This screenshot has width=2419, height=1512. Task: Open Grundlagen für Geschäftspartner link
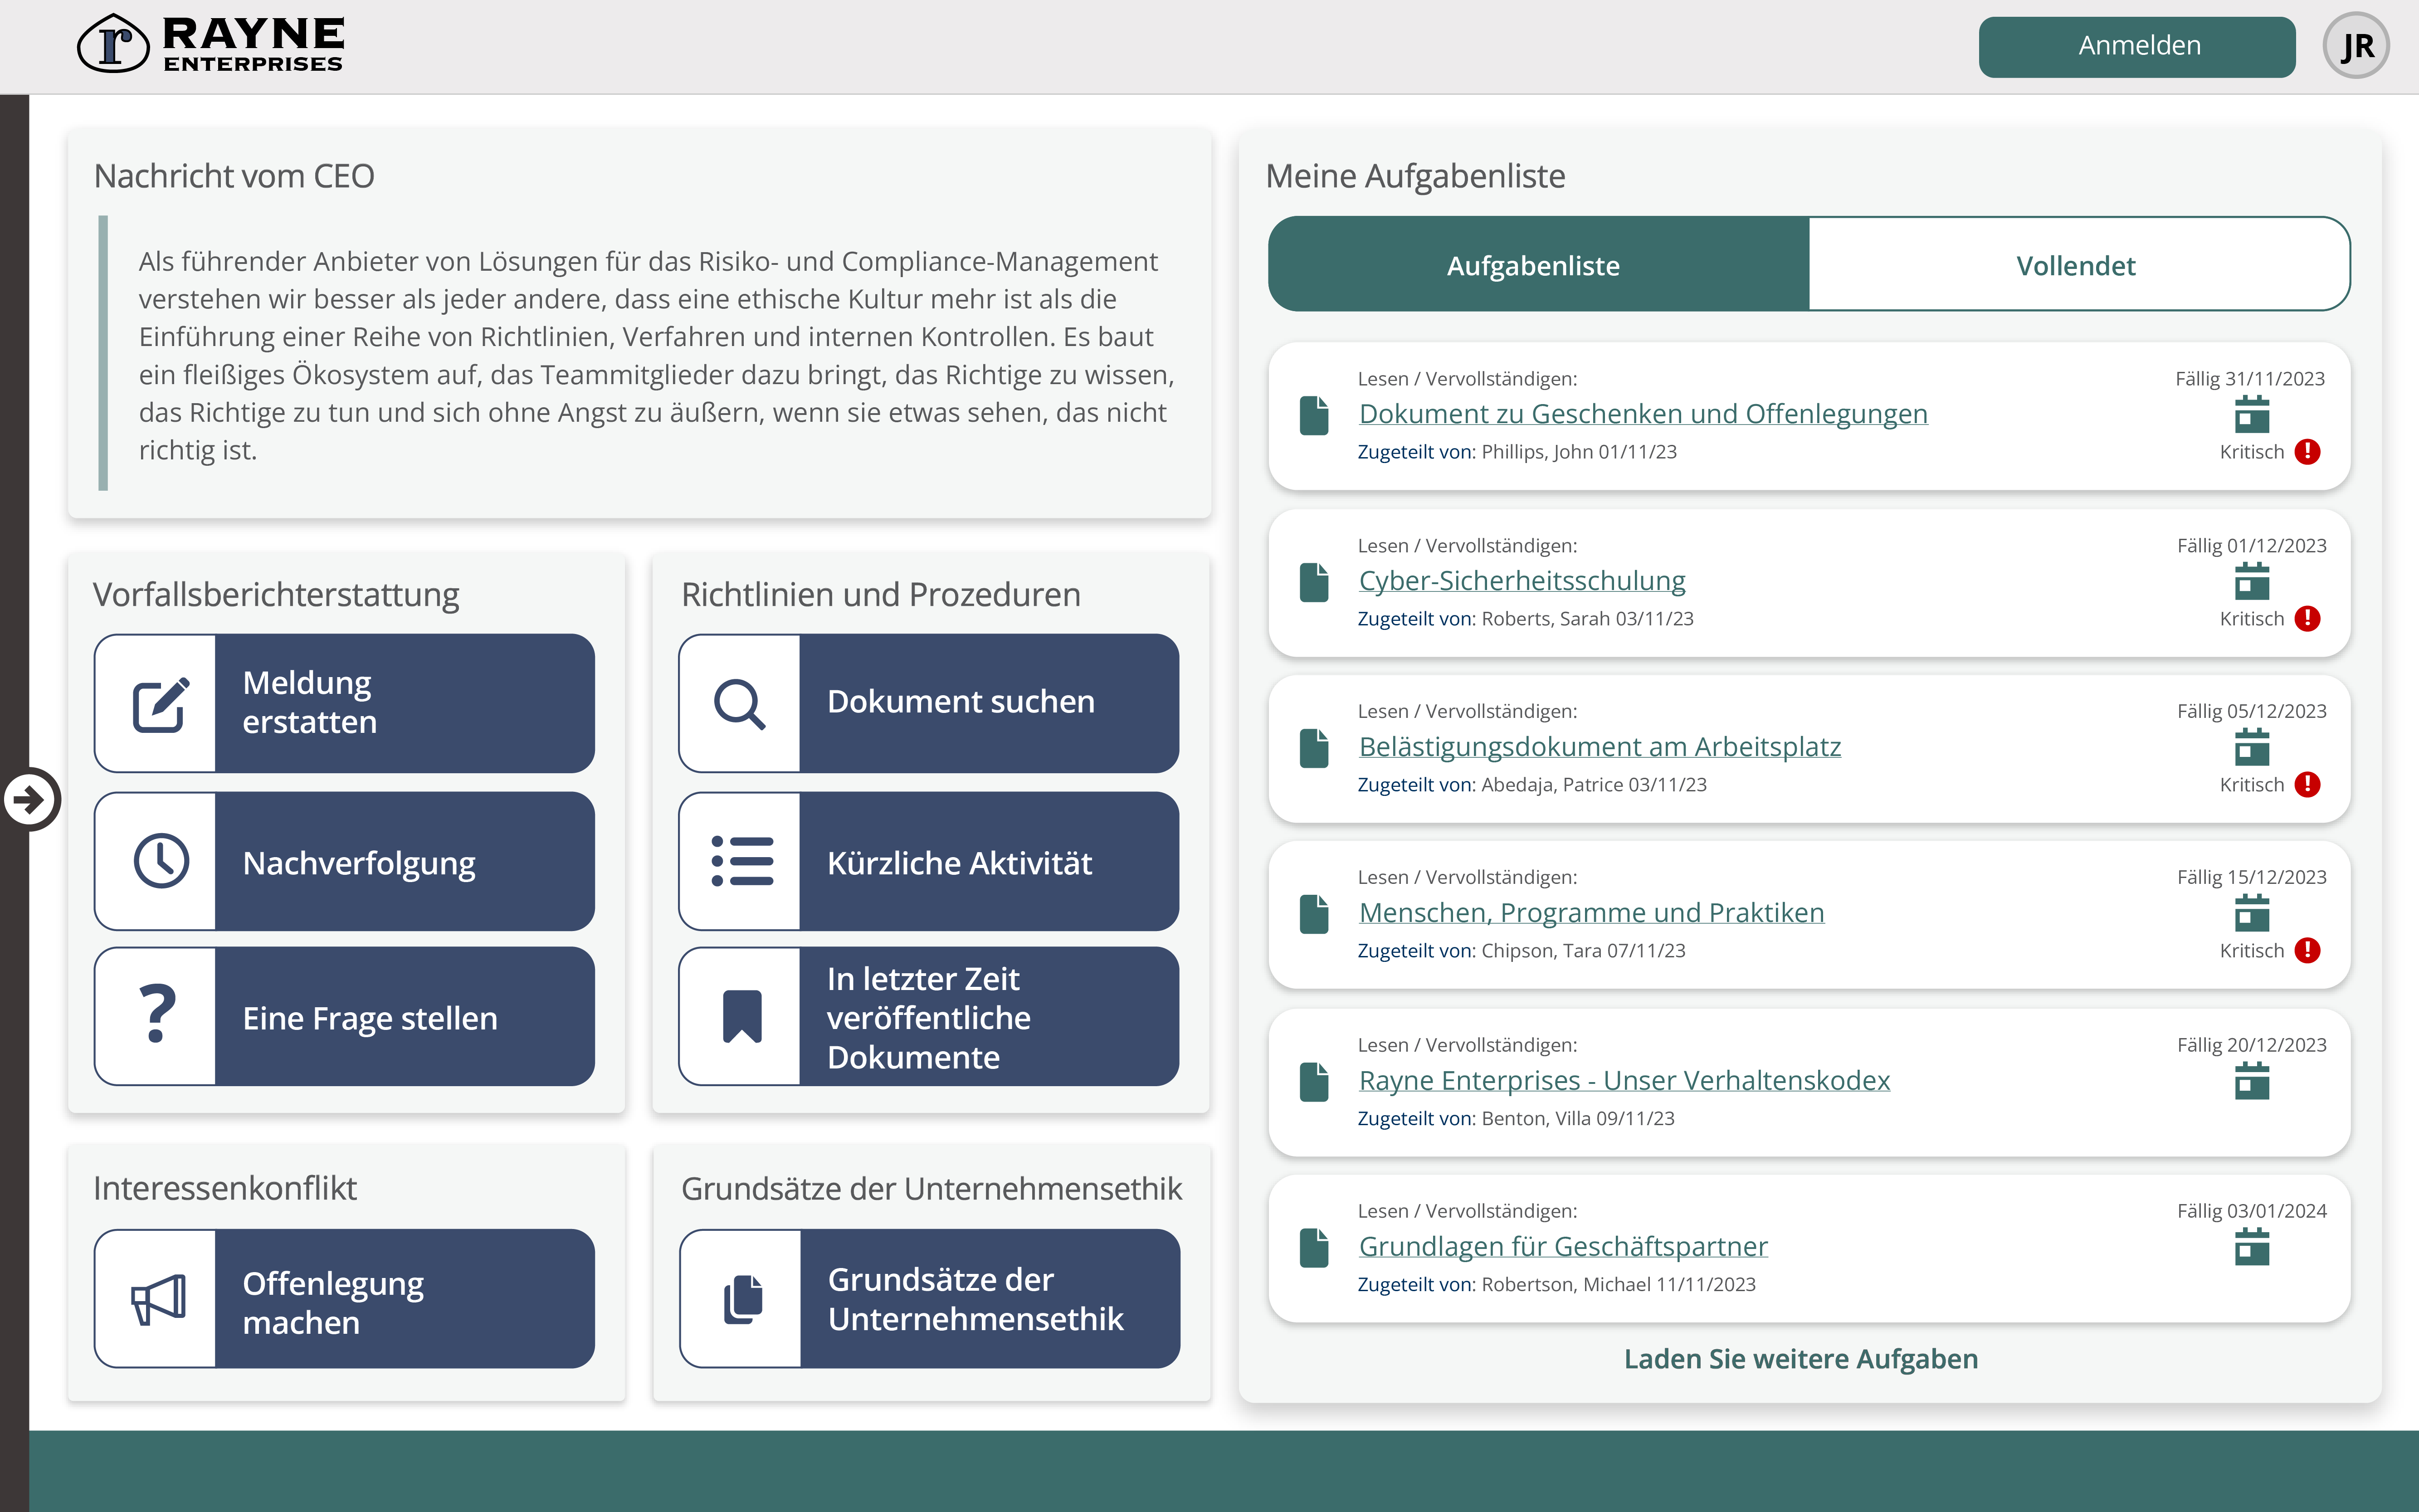click(1563, 1247)
